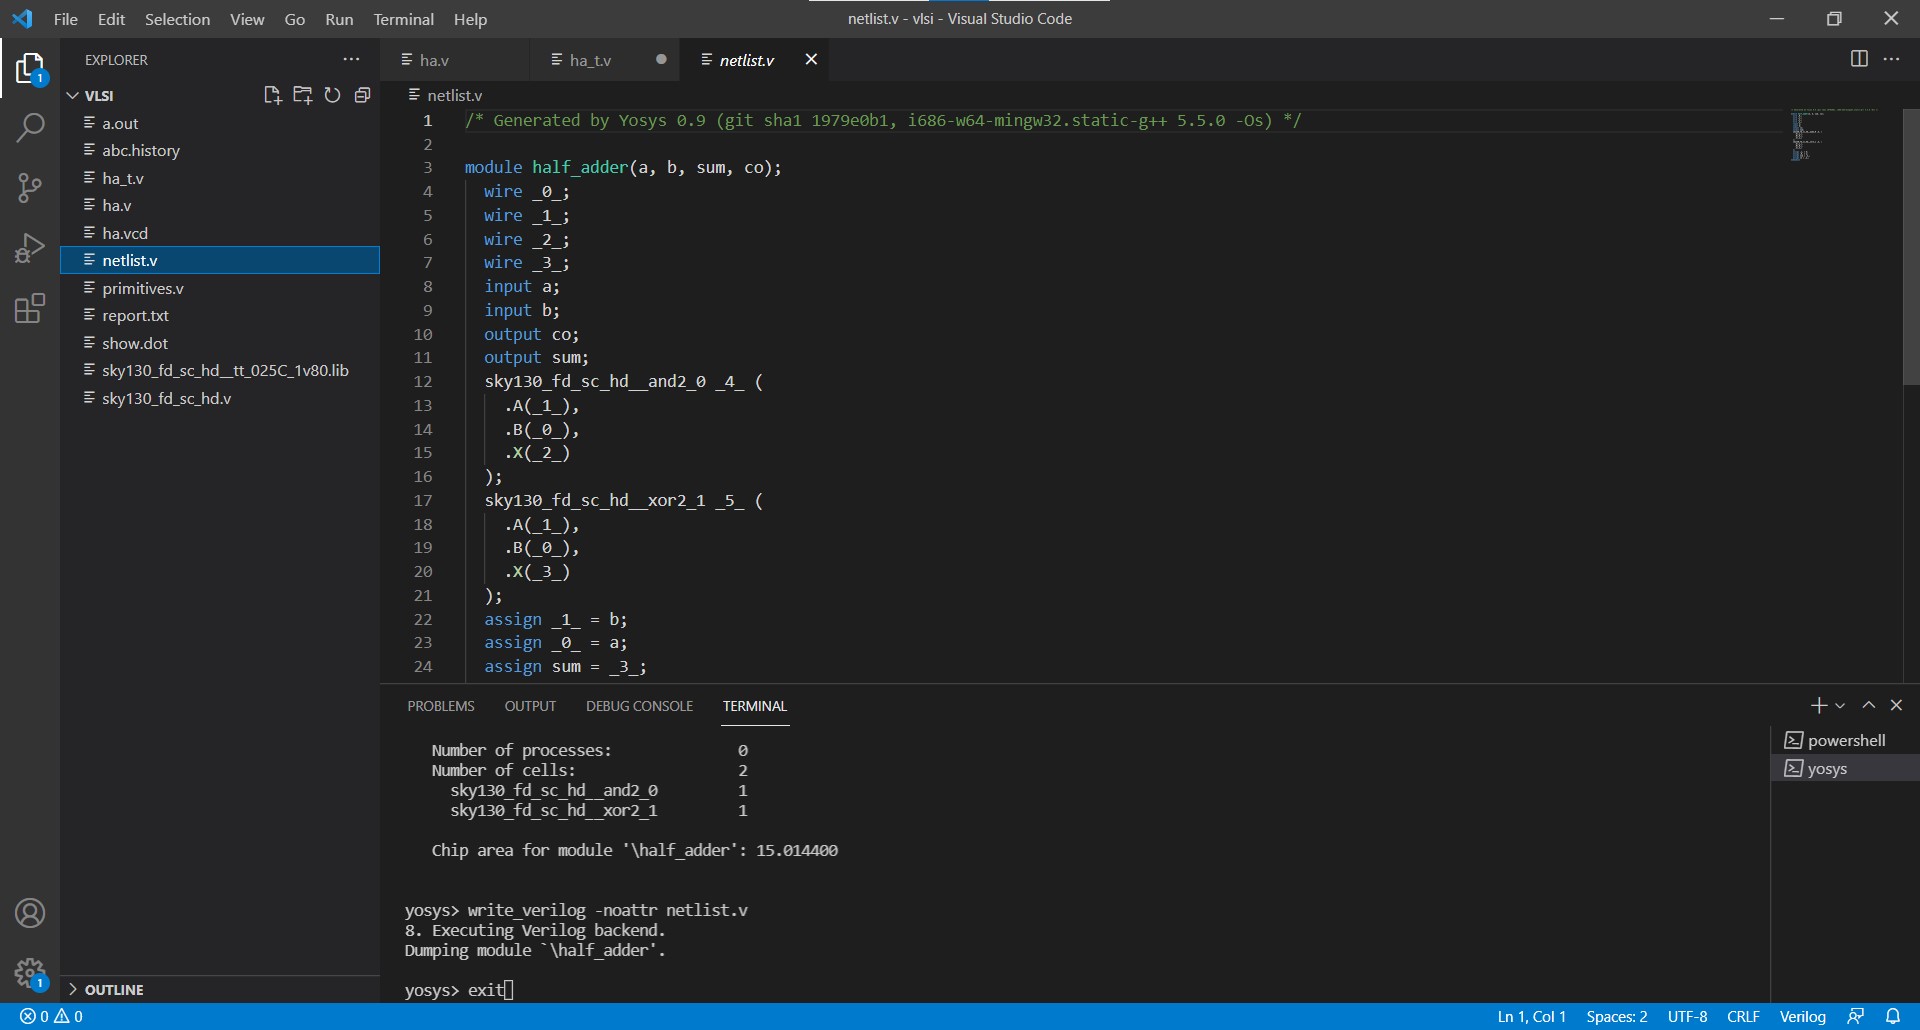The image size is (1920, 1030).
Task: Change the UTF-8 file encoding
Action: click(x=1687, y=1016)
